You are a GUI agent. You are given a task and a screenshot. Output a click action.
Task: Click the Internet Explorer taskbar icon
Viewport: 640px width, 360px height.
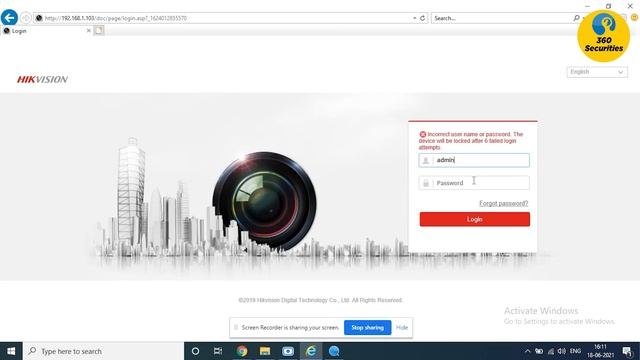tap(311, 351)
